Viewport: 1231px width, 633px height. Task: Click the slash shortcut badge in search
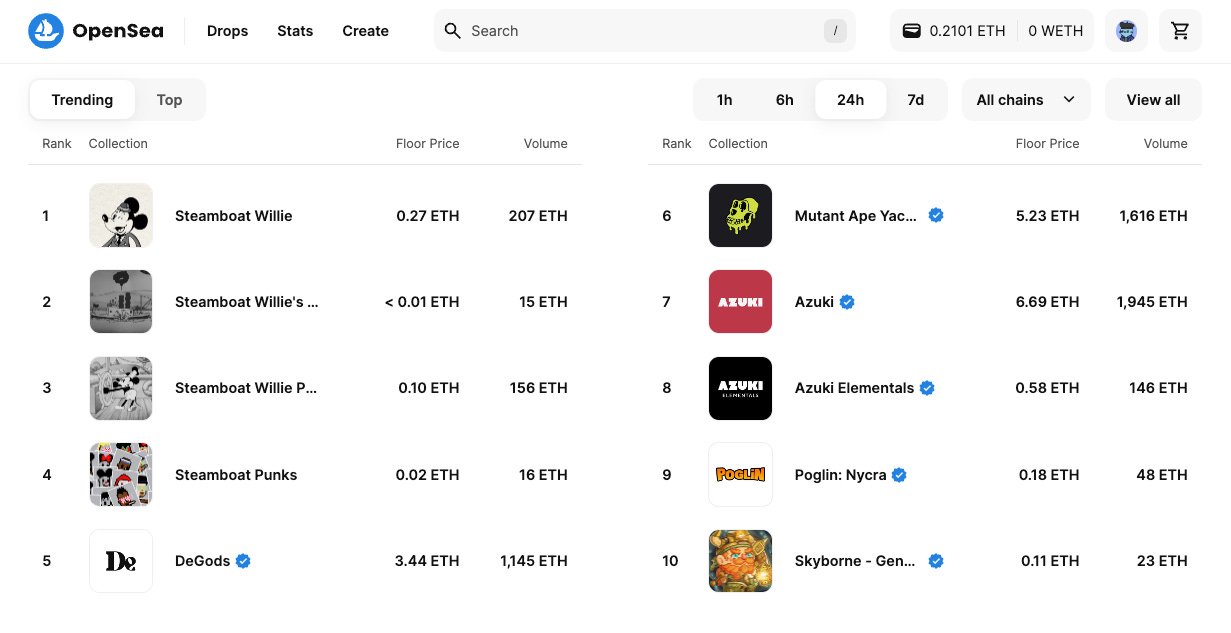click(x=835, y=31)
